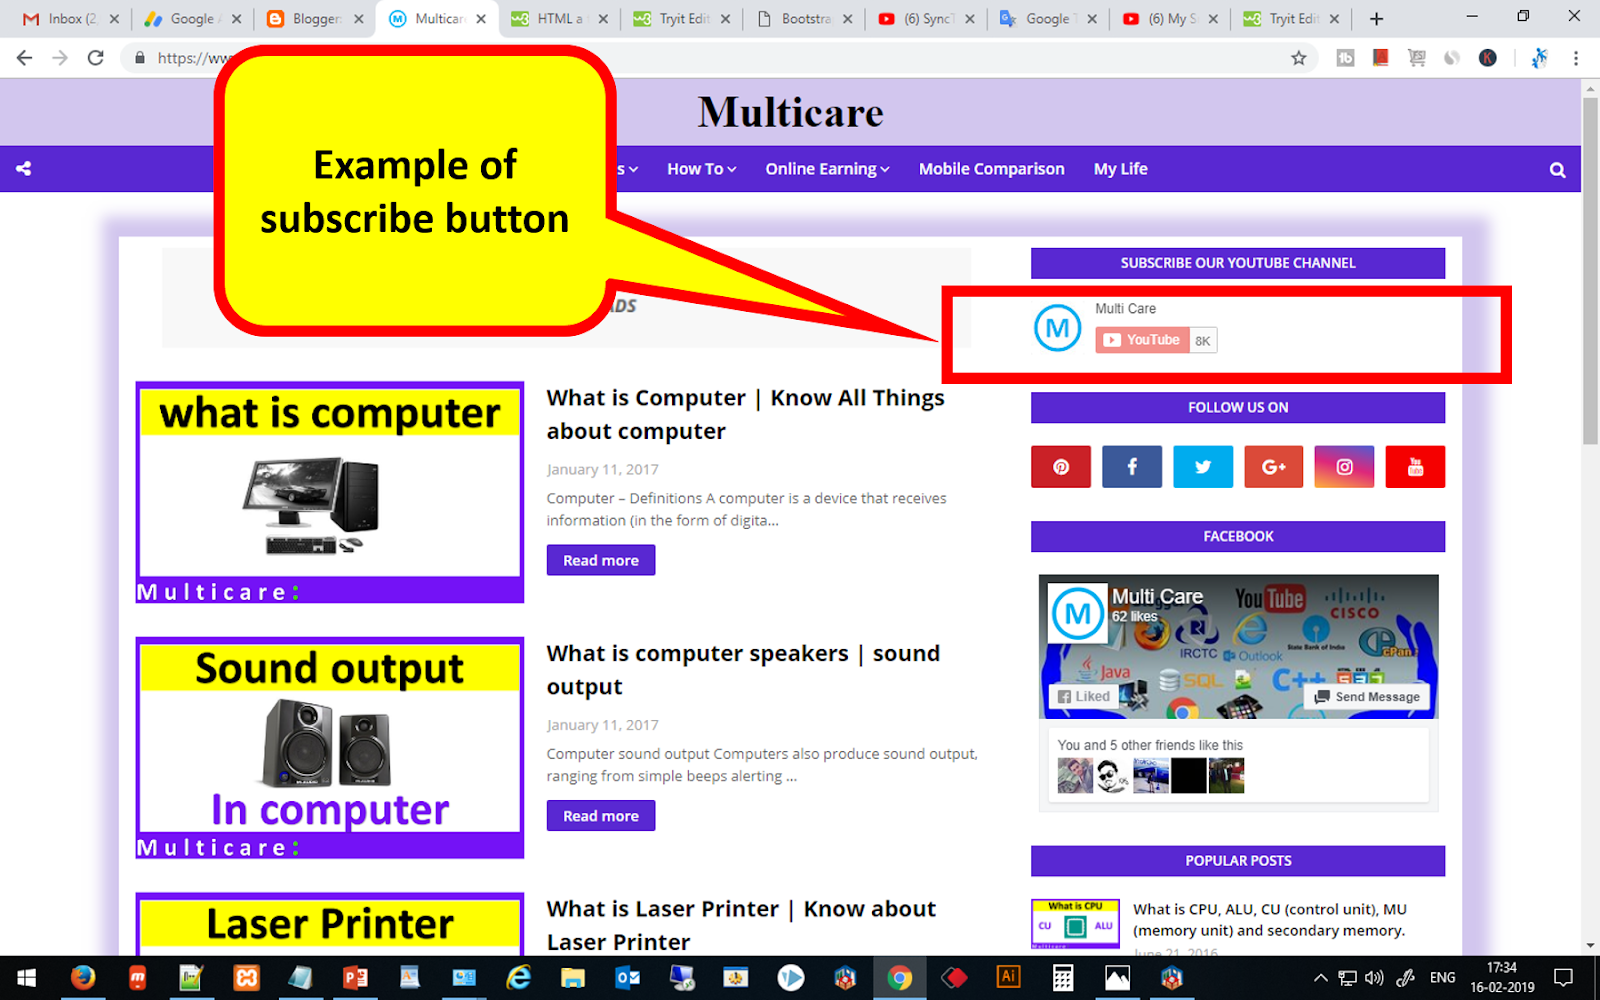Click the Twitter follow icon
Image resolution: width=1600 pixels, height=1000 pixels.
point(1203,467)
